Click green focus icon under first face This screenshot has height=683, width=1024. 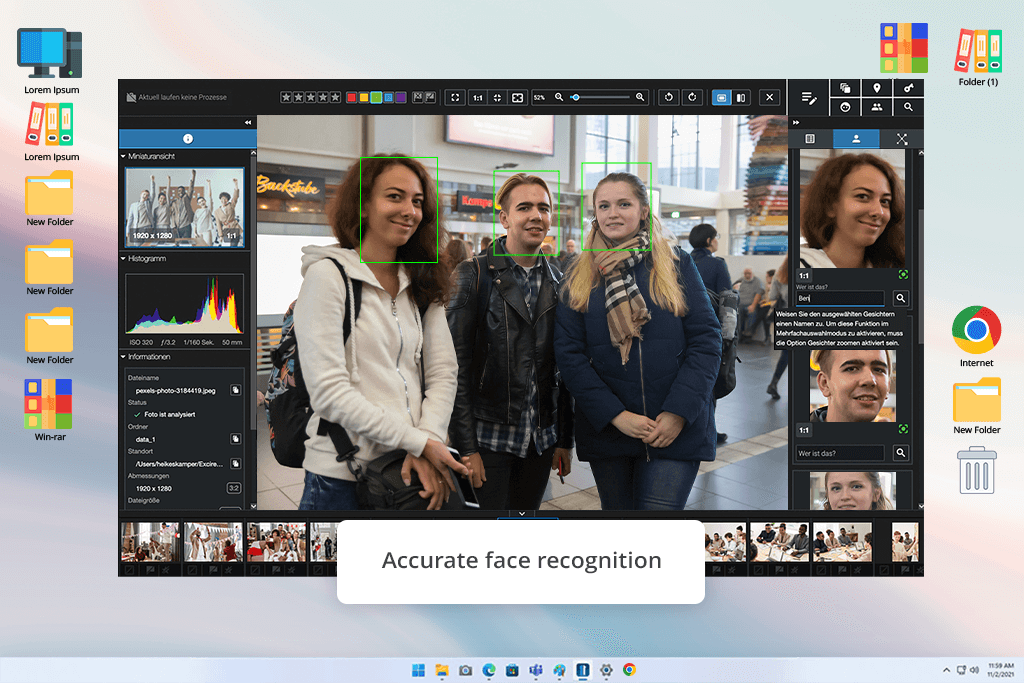903,275
